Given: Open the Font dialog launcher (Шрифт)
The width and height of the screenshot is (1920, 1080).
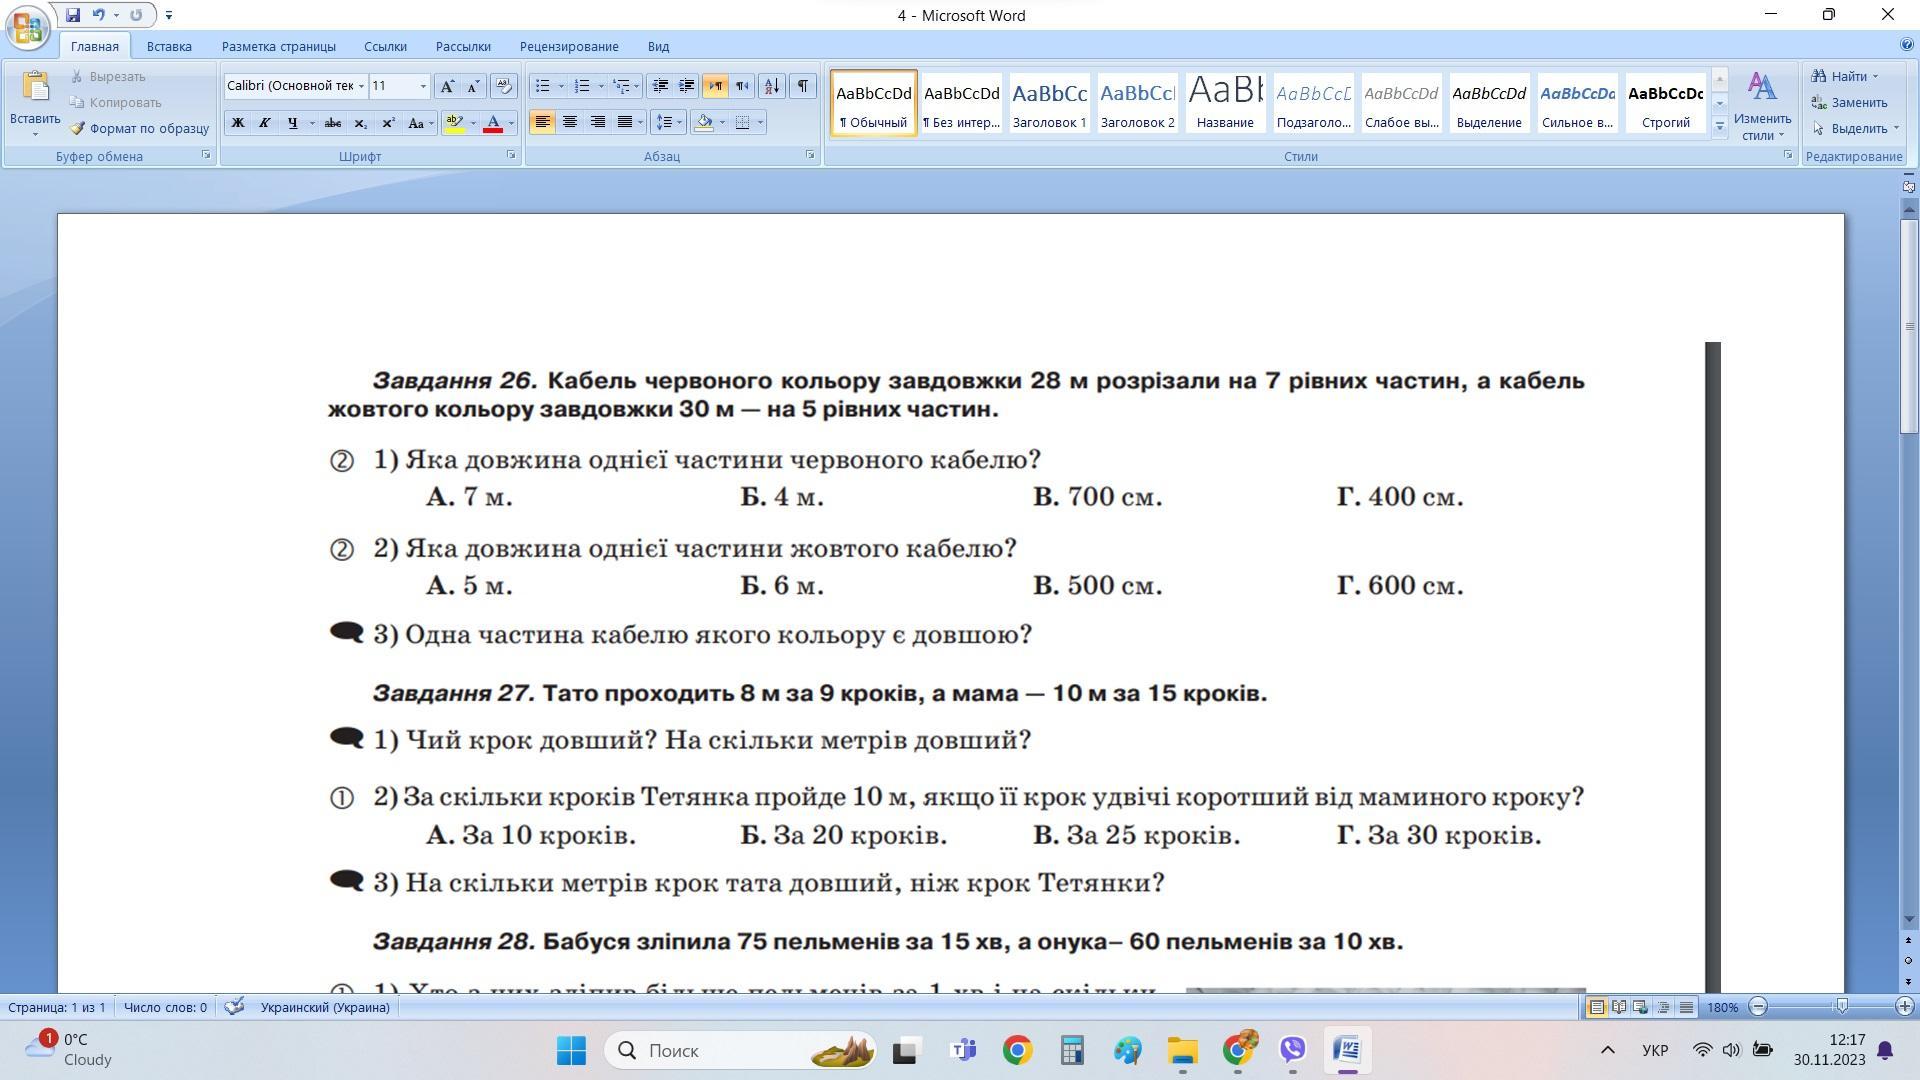Looking at the screenshot, I should (511, 155).
